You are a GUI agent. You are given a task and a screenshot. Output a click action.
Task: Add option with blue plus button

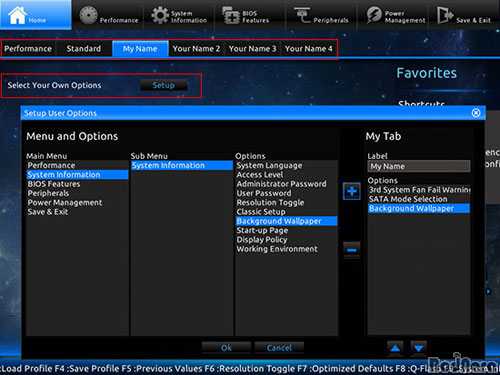point(352,191)
